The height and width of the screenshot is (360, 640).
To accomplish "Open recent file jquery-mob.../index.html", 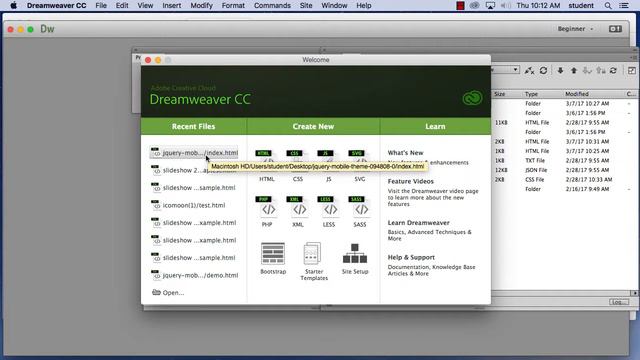I will (x=194, y=153).
